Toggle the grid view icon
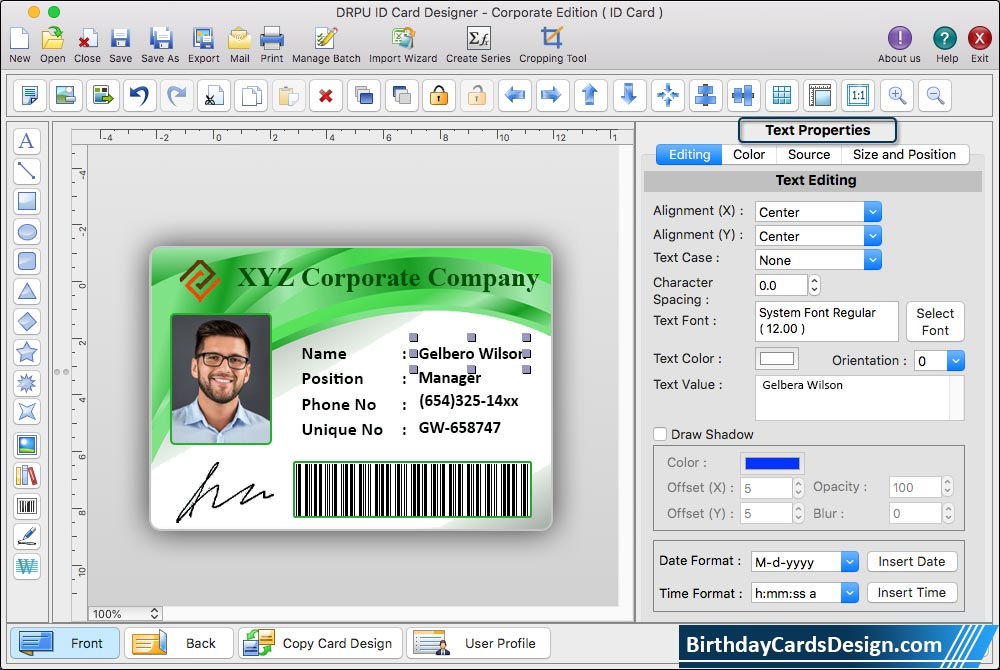This screenshot has height=670, width=1000. (x=782, y=96)
